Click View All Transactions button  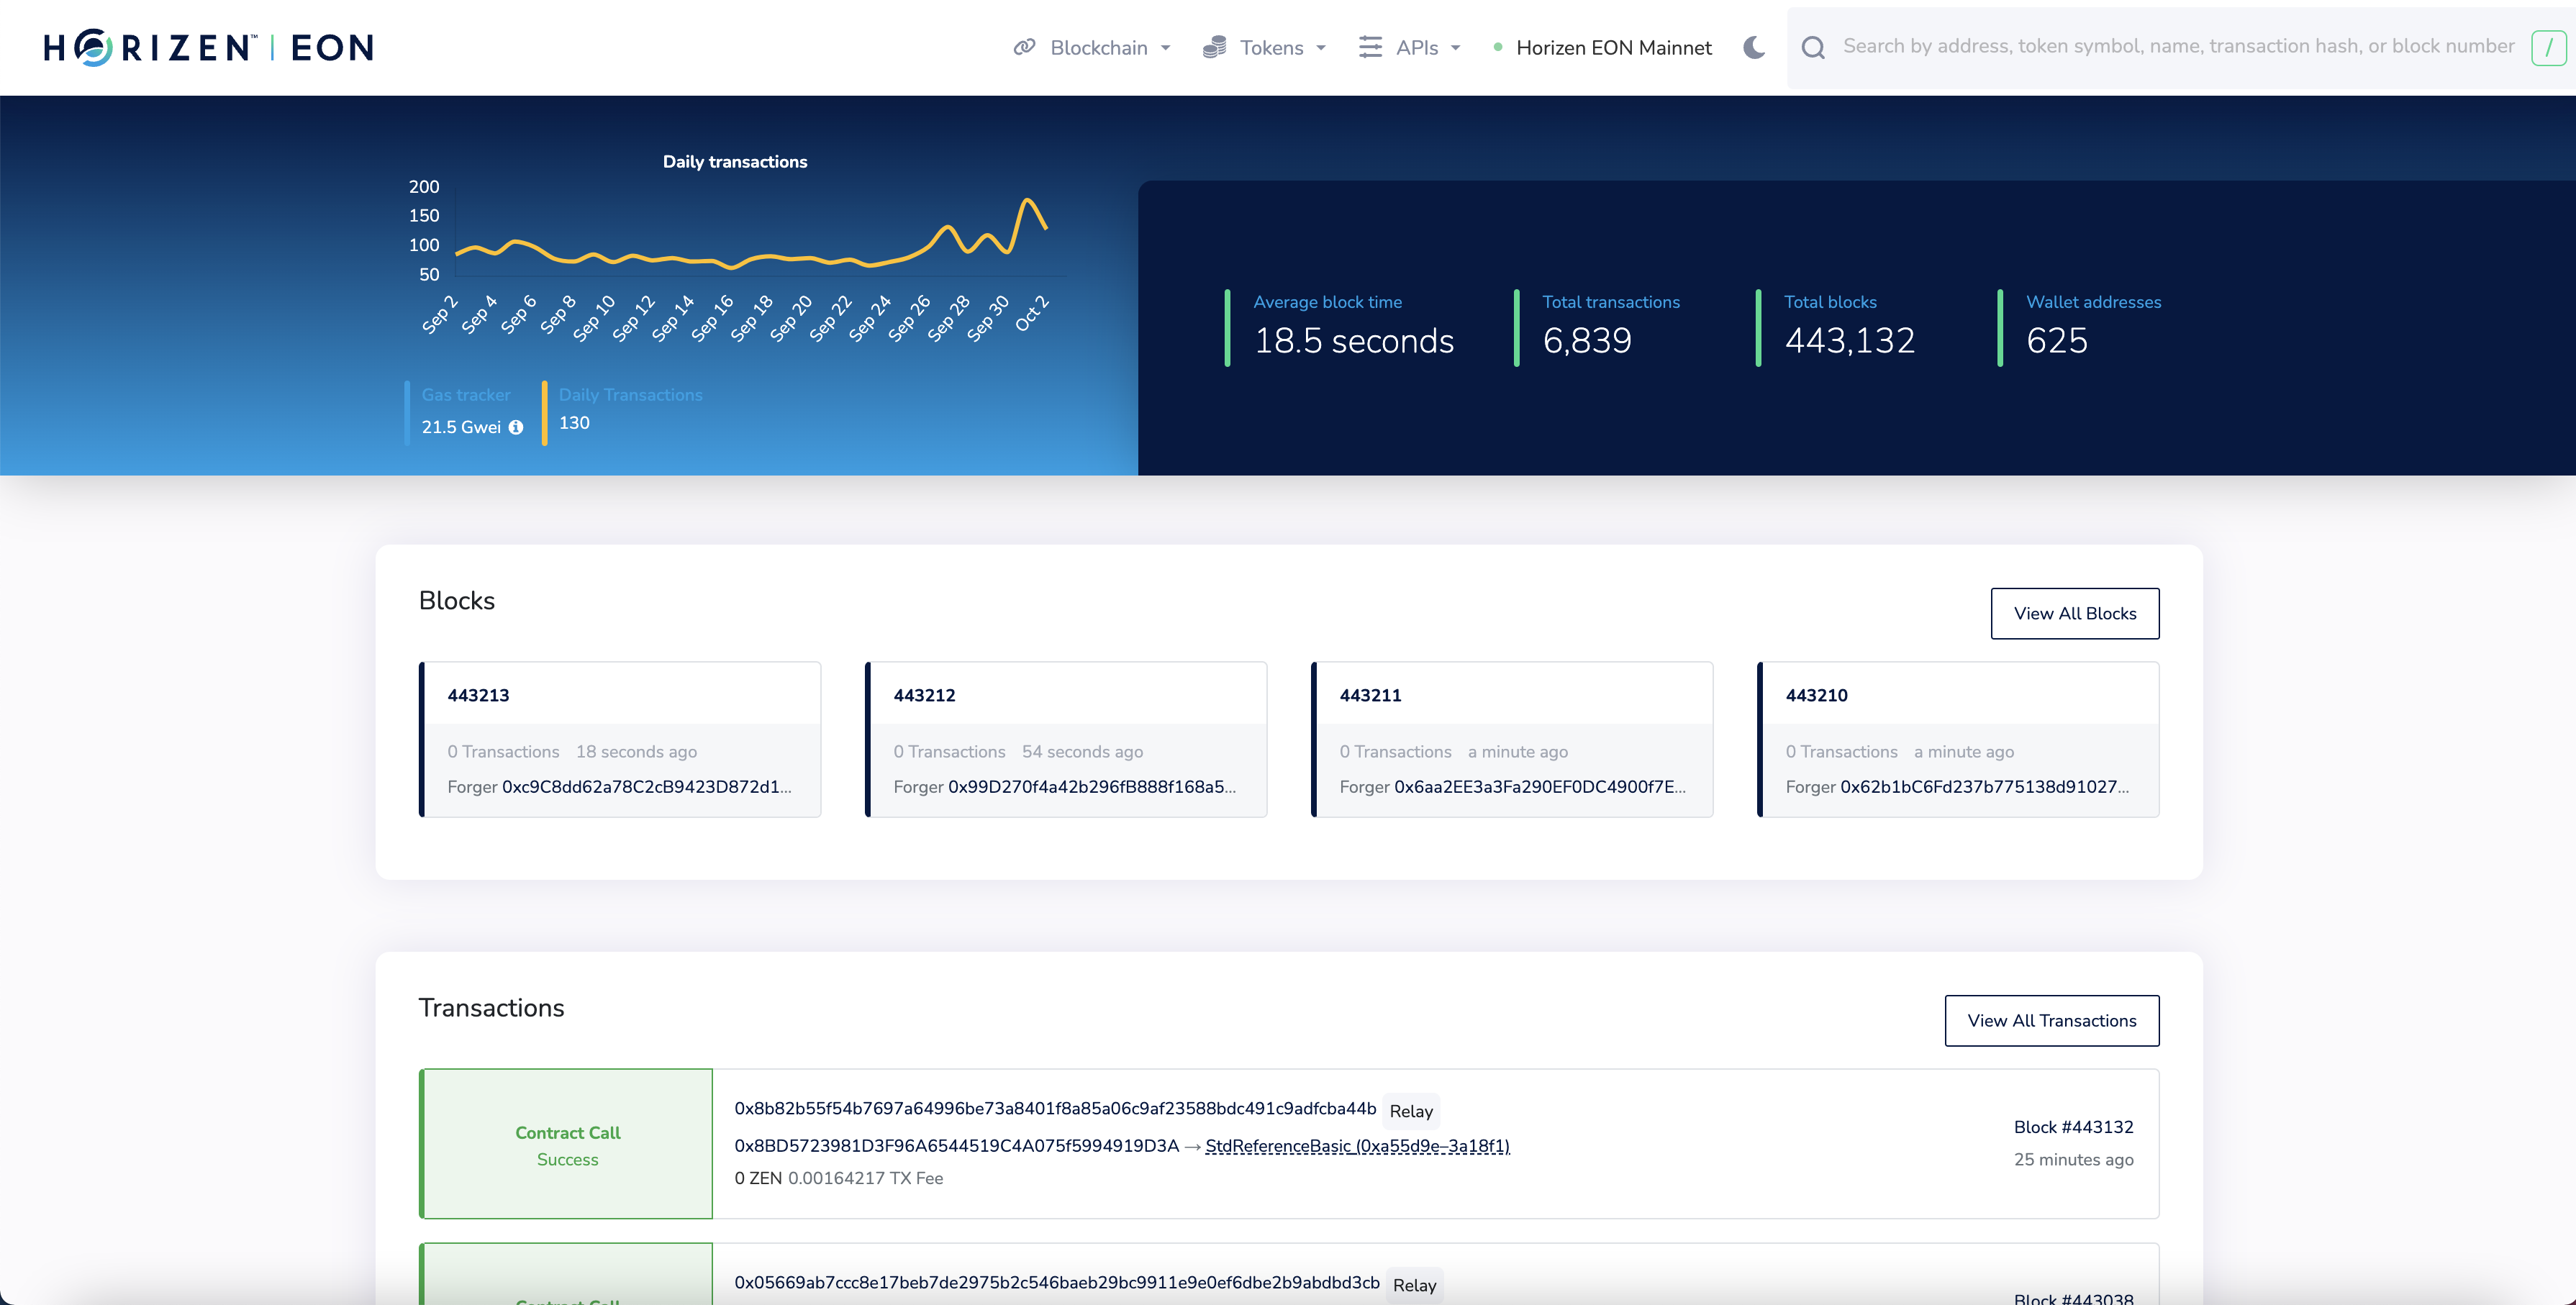pos(2052,1020)
